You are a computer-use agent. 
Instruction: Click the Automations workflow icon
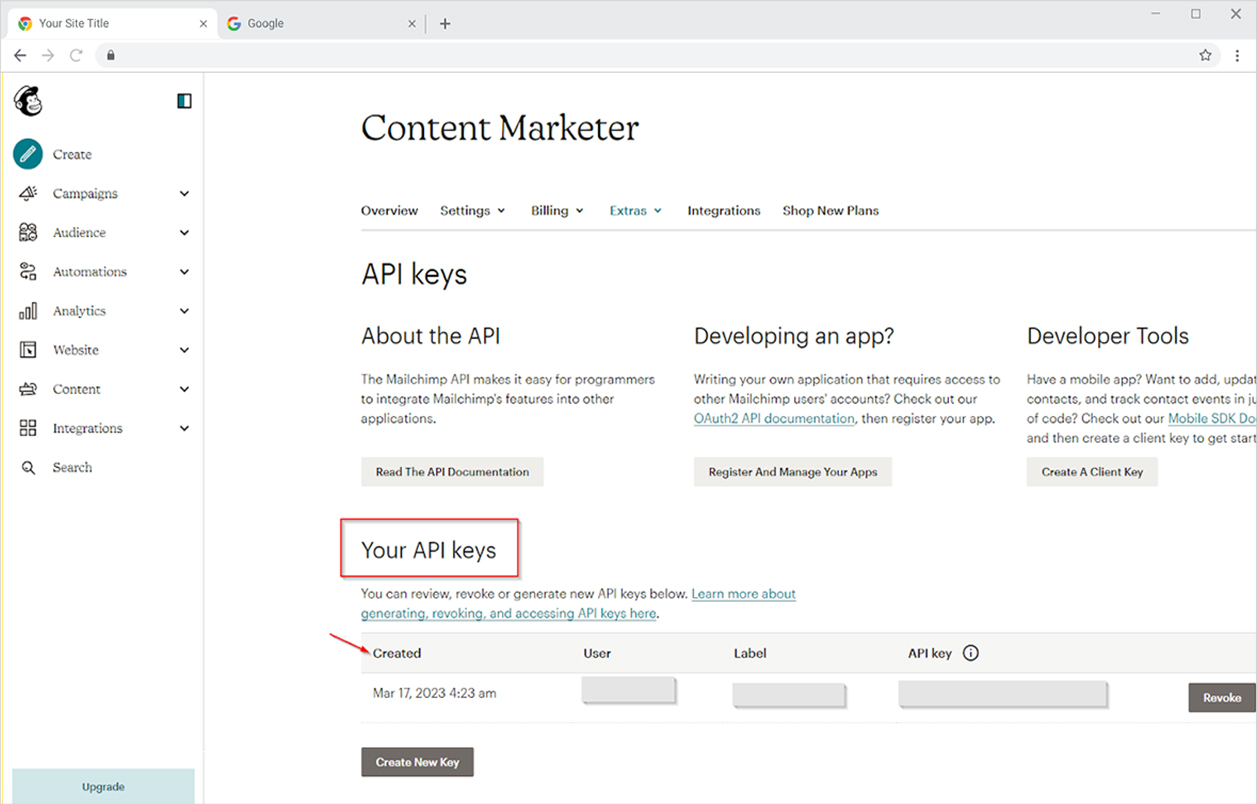pos(28,272)
